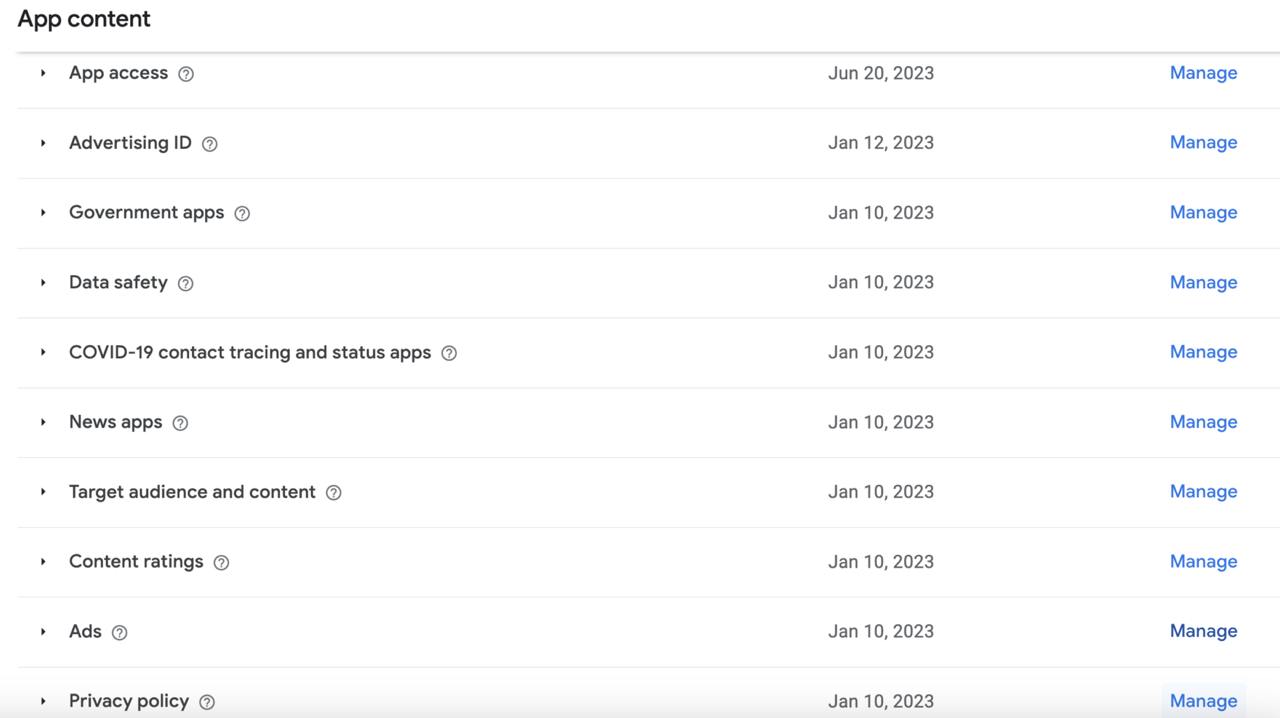Click help icon next to App access
Viewport: 1280px width, 718px height.
click(x=186, y=74)
